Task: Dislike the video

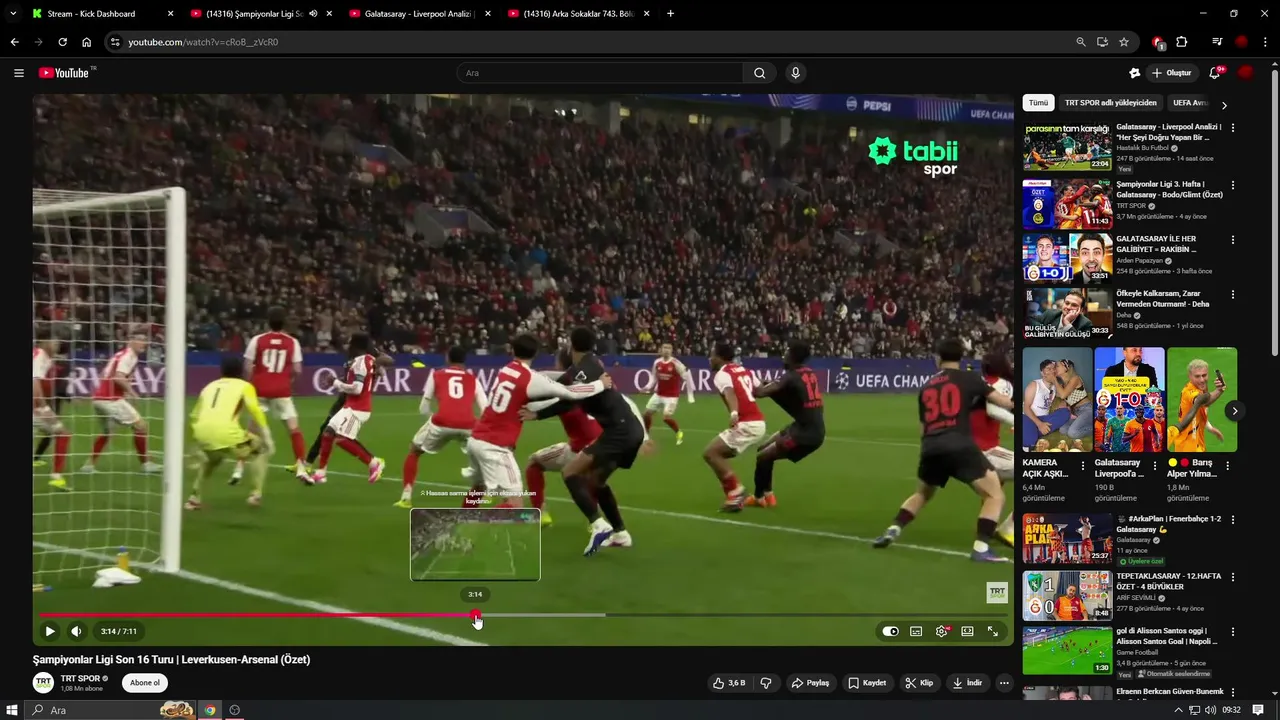Action: (766, 683)
